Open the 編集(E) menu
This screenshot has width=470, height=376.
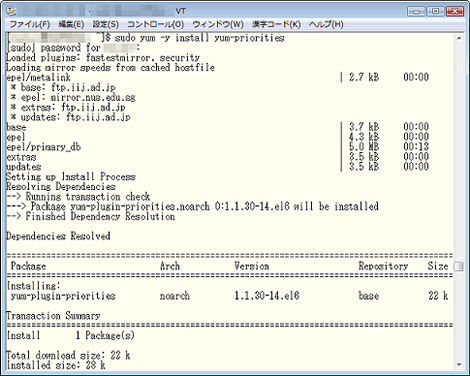[71, 24]
